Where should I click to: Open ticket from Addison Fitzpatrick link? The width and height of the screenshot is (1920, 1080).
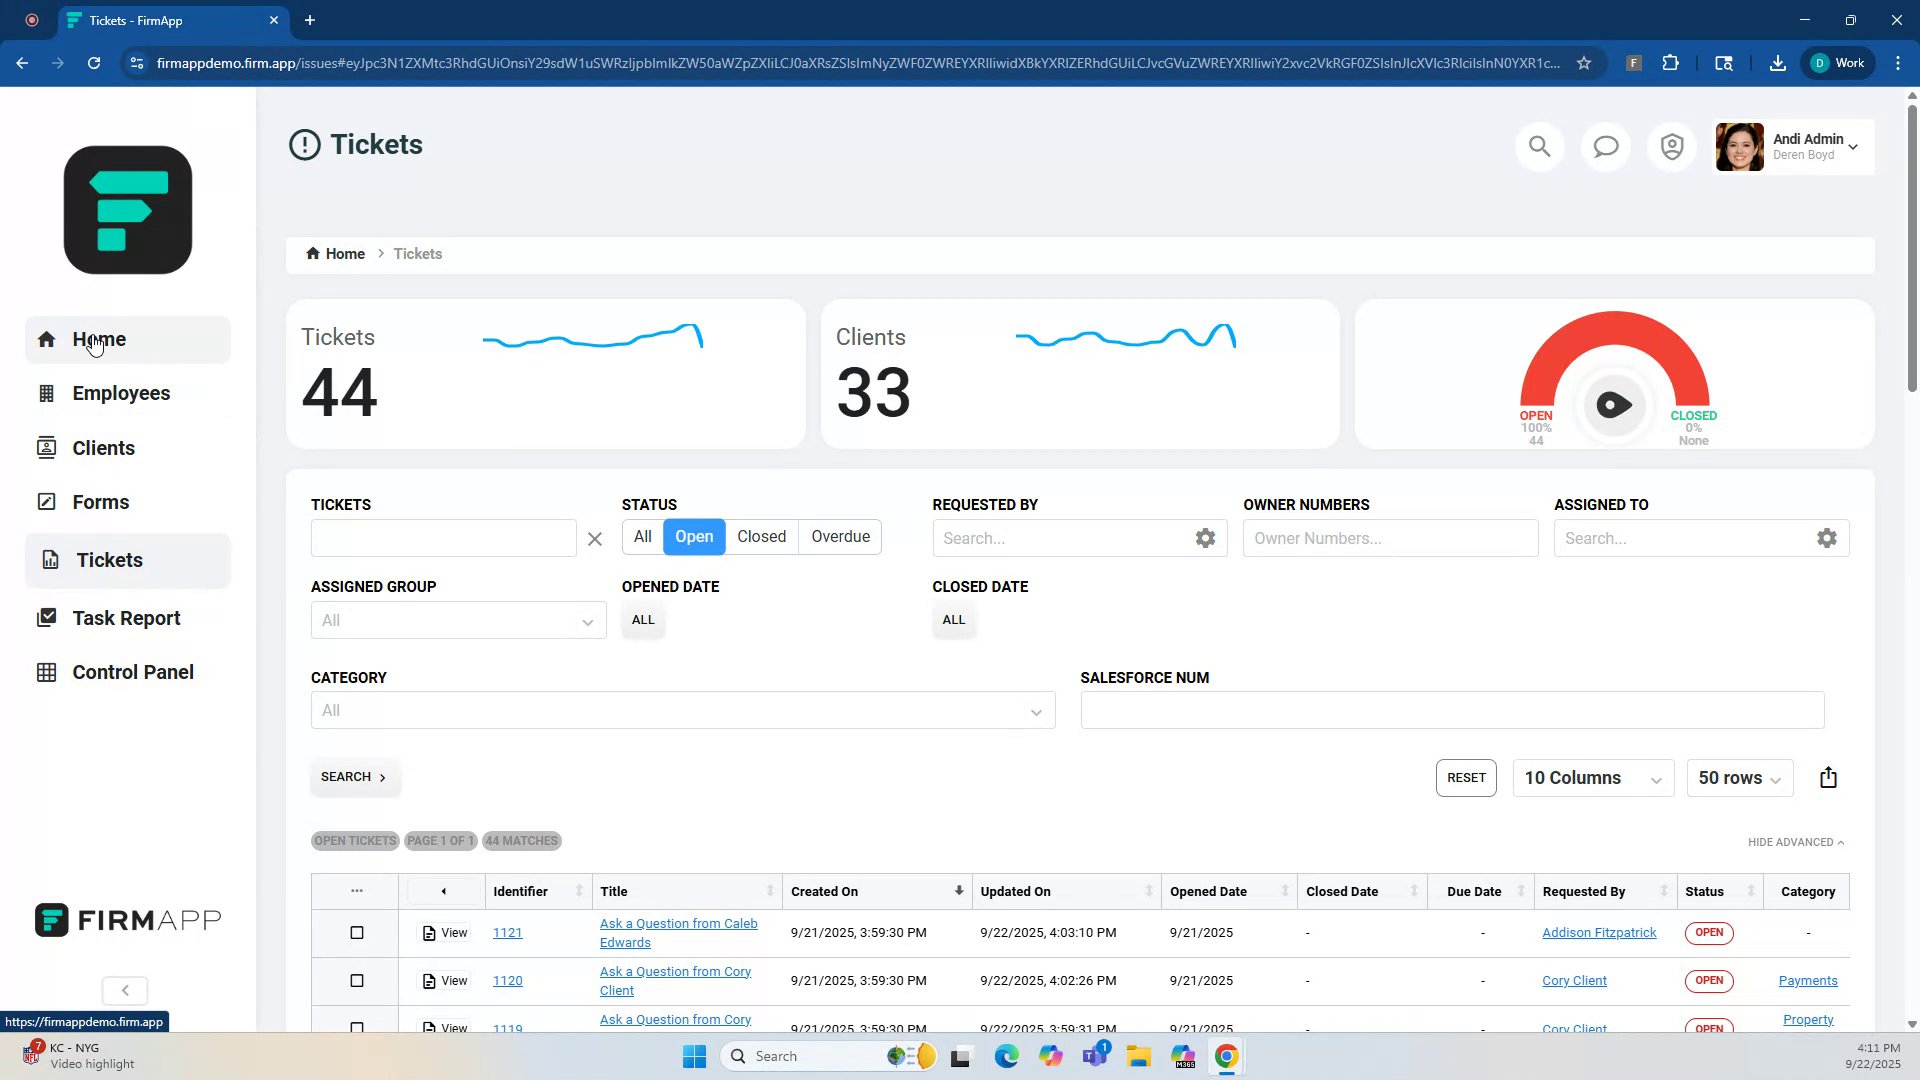click(x=1598, y=932)
